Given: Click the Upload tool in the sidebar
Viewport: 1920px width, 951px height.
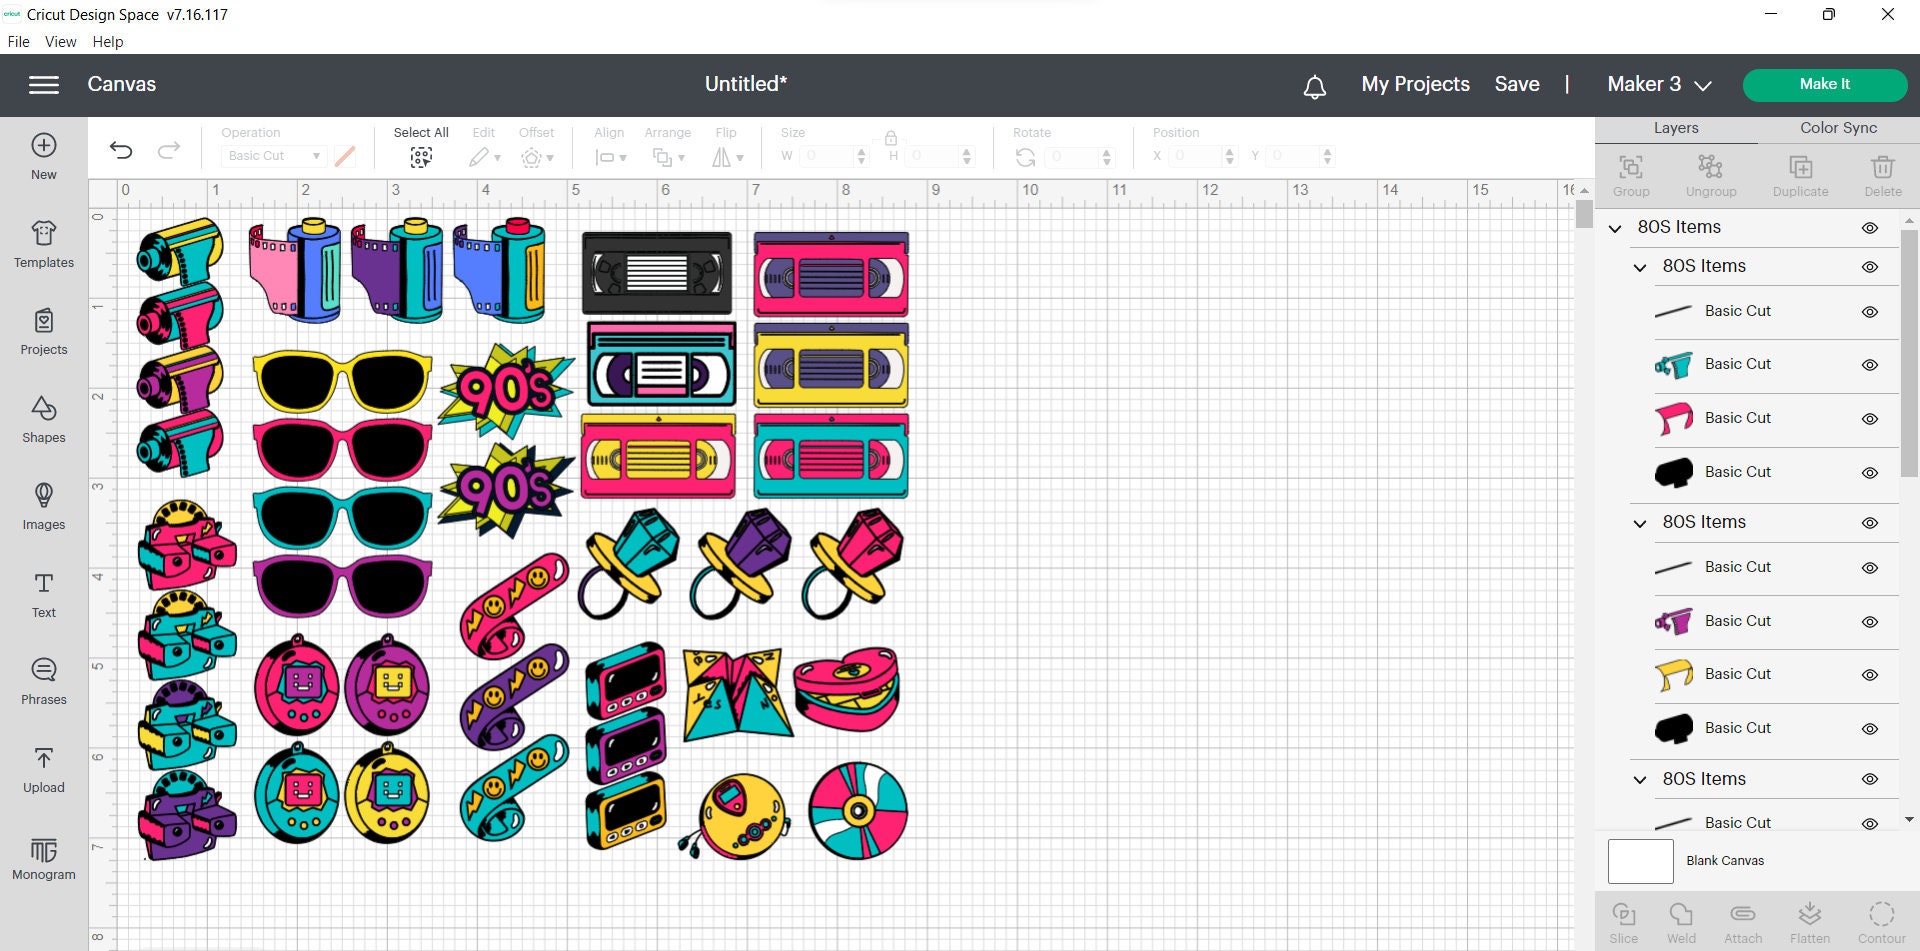Looking at the screenshot, I should click(x=43, y=769).
